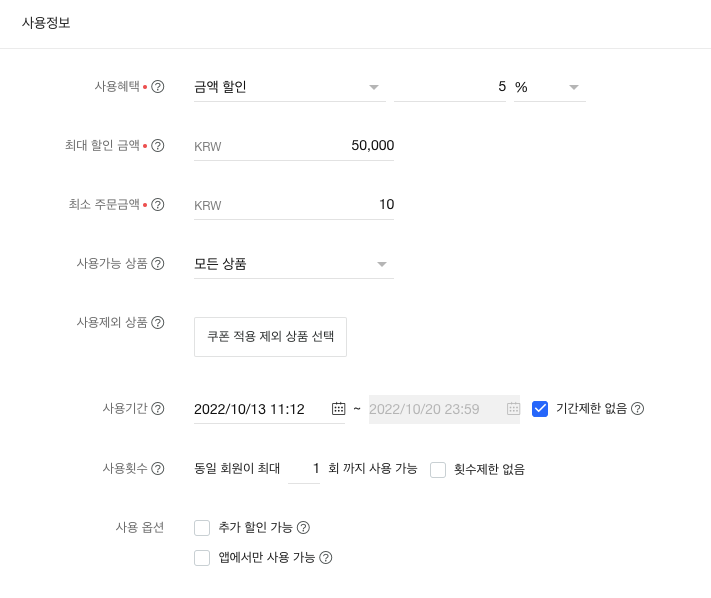Enable the 횟수제한 없음 checkbox

pos(438,469)
